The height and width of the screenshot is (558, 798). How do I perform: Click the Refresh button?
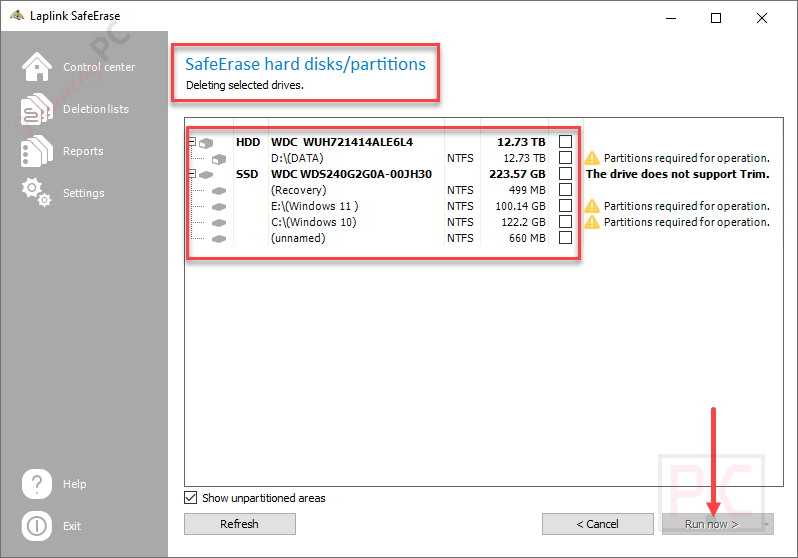pos(240,524)
